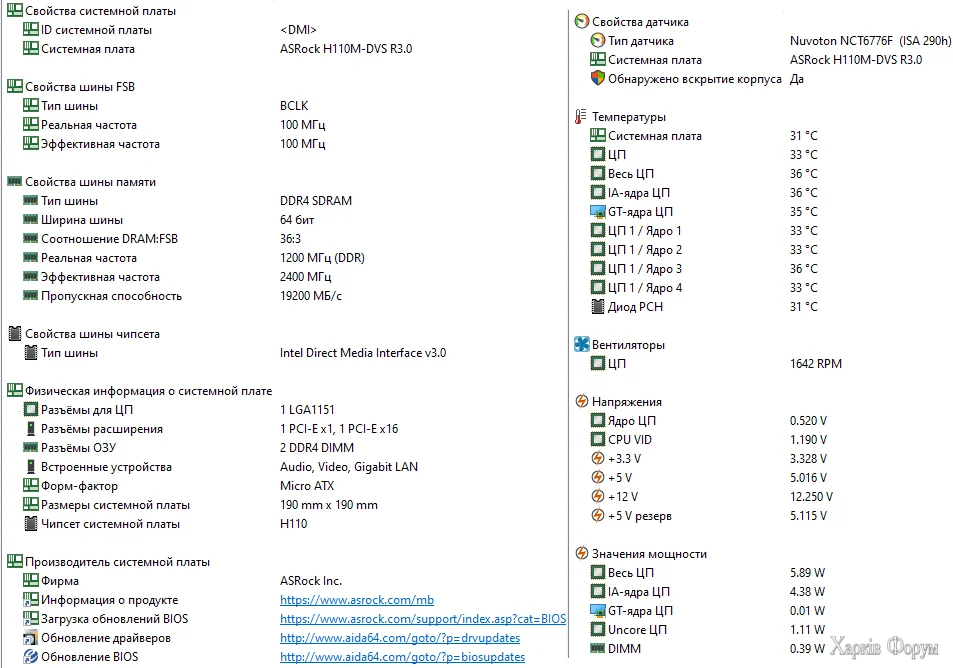Click the motherboard icon beside 'Свойства системной платы'

point(15,10)
